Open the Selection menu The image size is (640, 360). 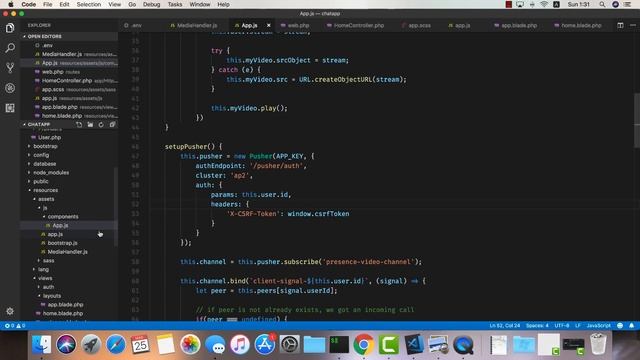[x=89, y=4]
